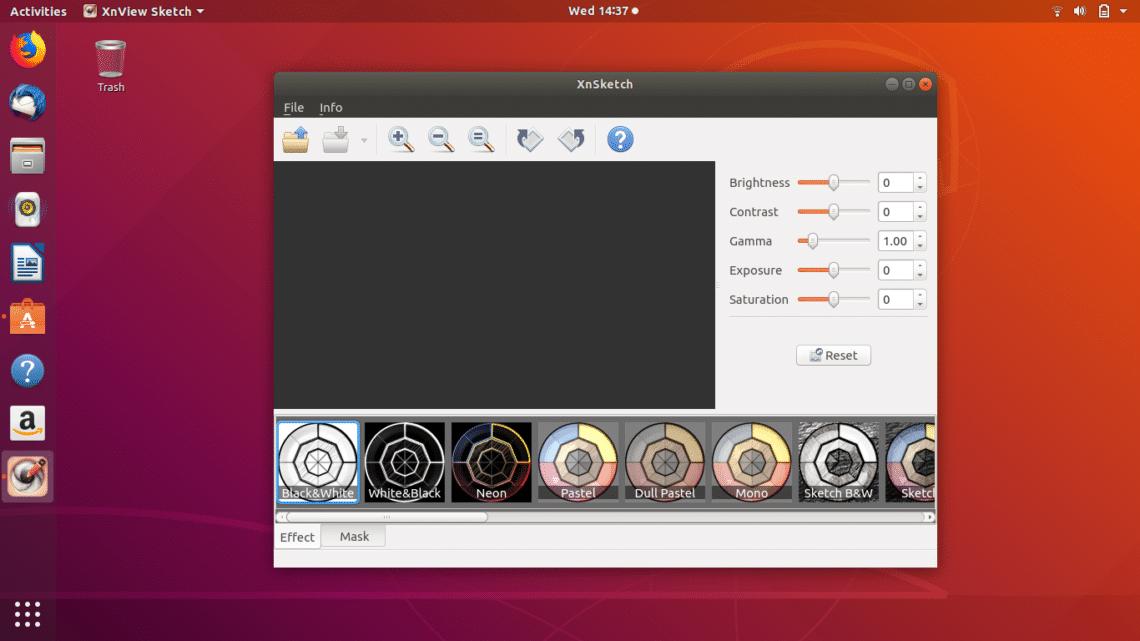Image resolution: width=1140 pixels, height=641 pixels.
Task: Open an image file via the toolbar
Action: pyautogui.click(x=295, y=139)
